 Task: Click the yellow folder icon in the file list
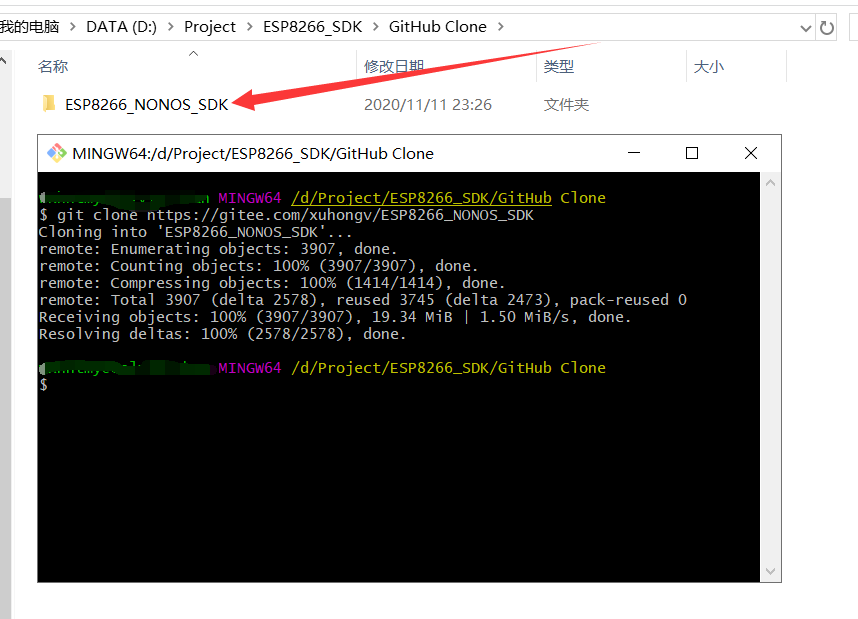(48, 103)
